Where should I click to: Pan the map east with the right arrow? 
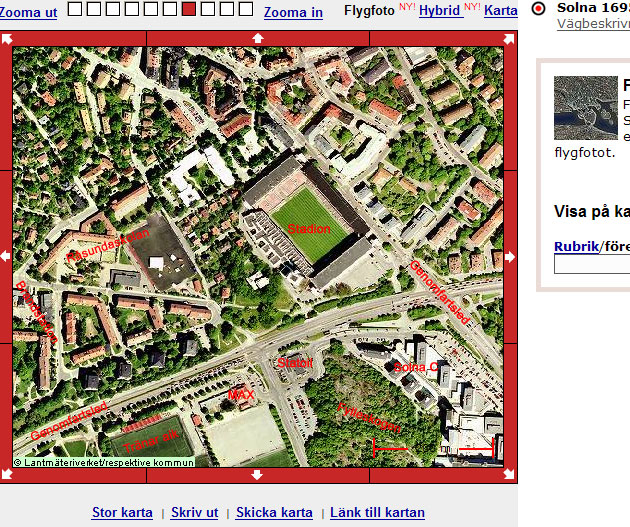[509, 257]
